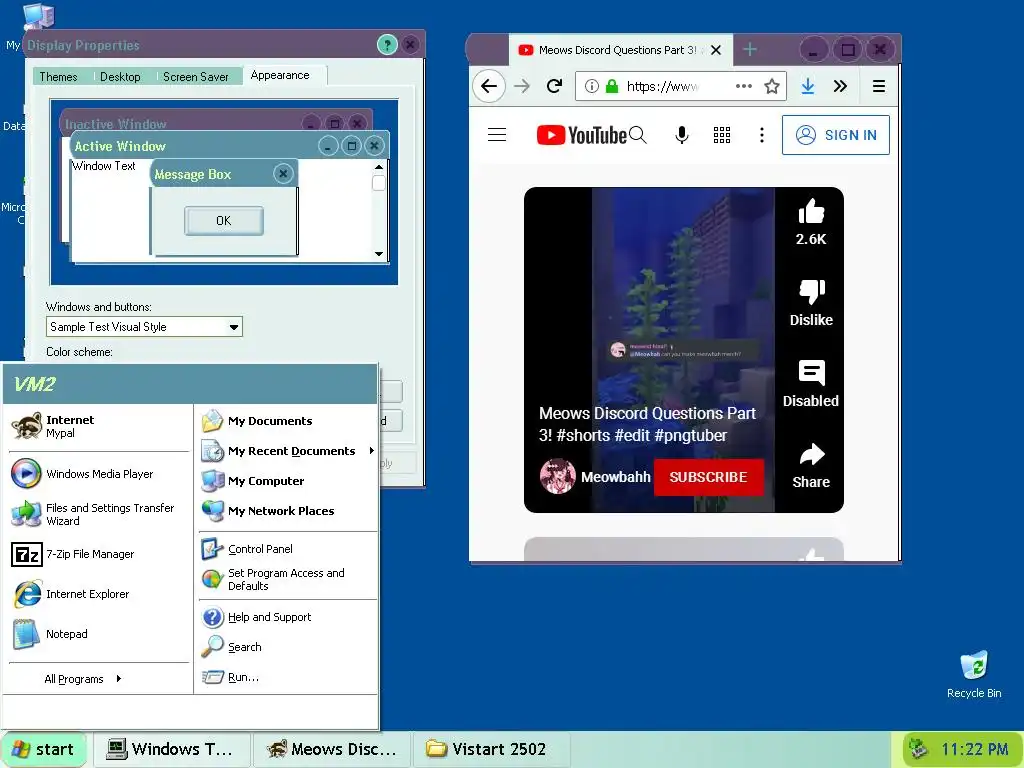Switch to the Screen Saver tab

coord(196,76)
